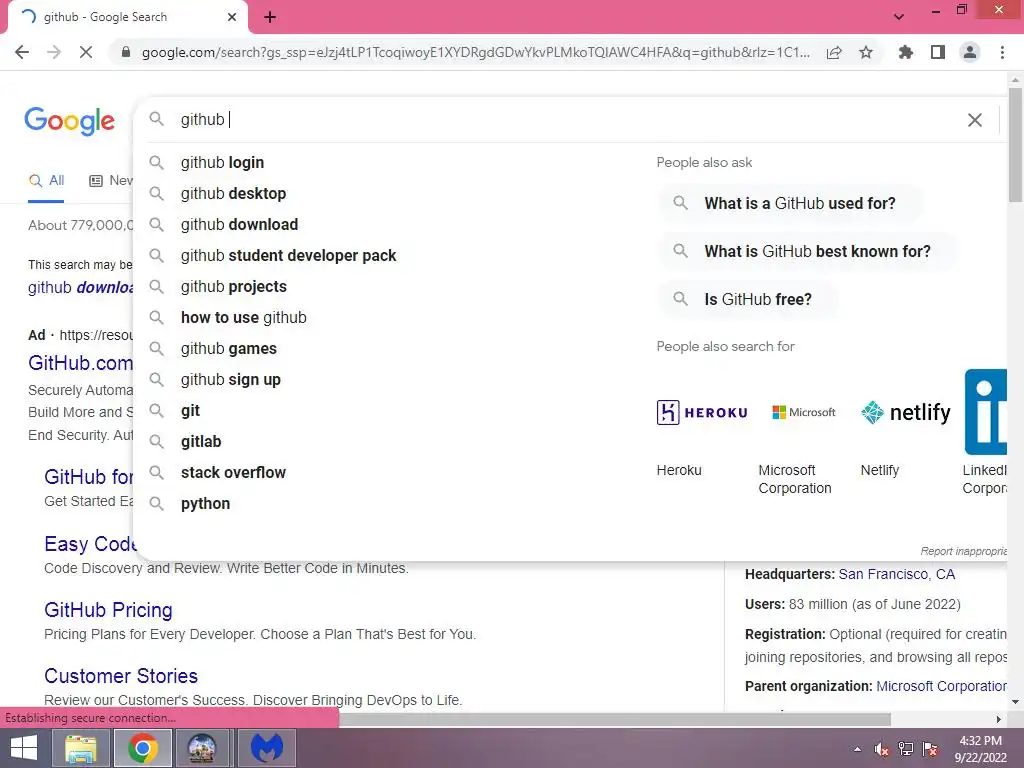The width and height of the screenshot is (1024, 768).
Task: Click the URL address bar
Action: pyautogui.click(x=475, y=52)
